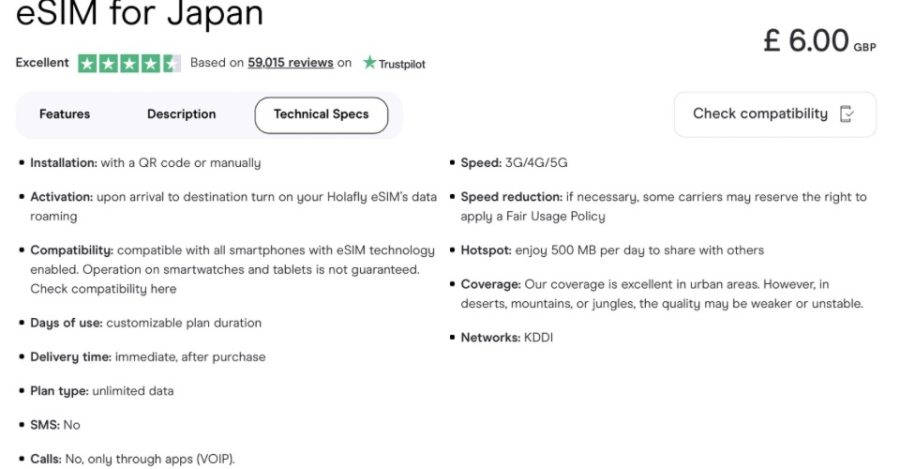
Task: Open the 59,015 reviews link
Action: pyautogui.click(x=290, y=63)
